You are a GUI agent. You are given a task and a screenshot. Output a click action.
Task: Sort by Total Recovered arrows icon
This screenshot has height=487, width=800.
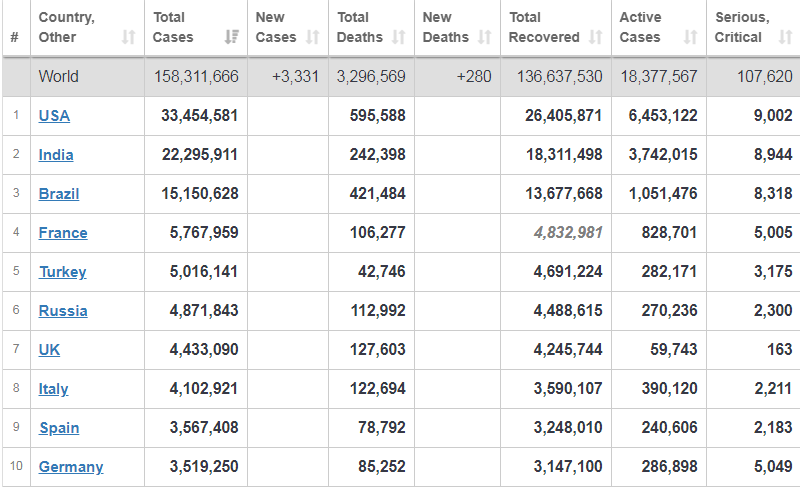[595, 37]
